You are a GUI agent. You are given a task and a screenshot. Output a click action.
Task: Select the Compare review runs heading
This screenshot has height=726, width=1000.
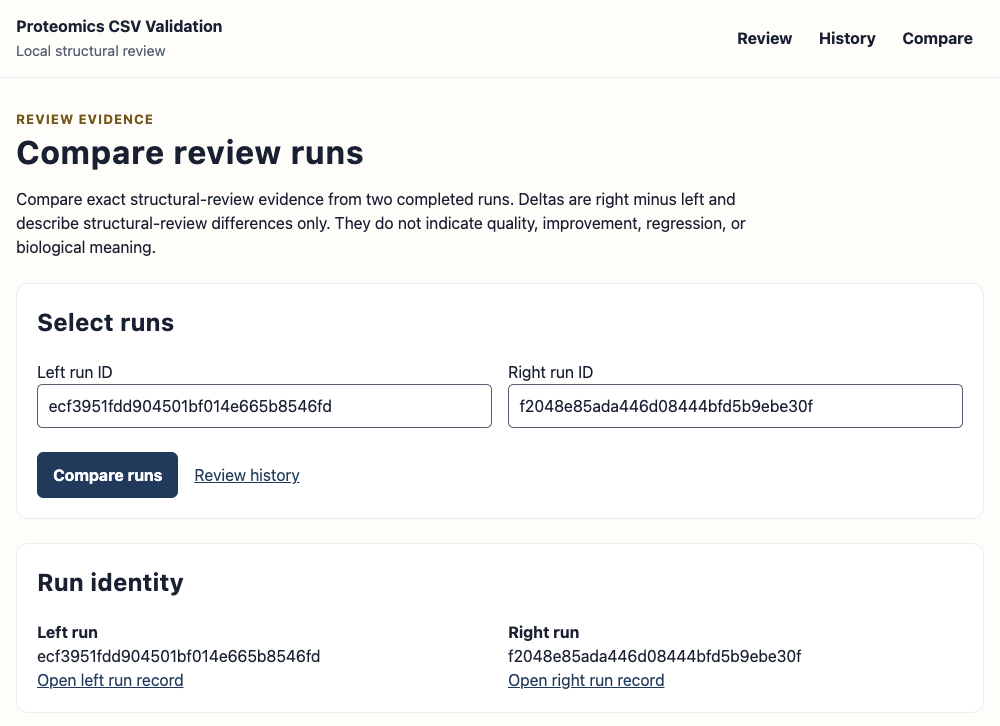coord(189,153)
